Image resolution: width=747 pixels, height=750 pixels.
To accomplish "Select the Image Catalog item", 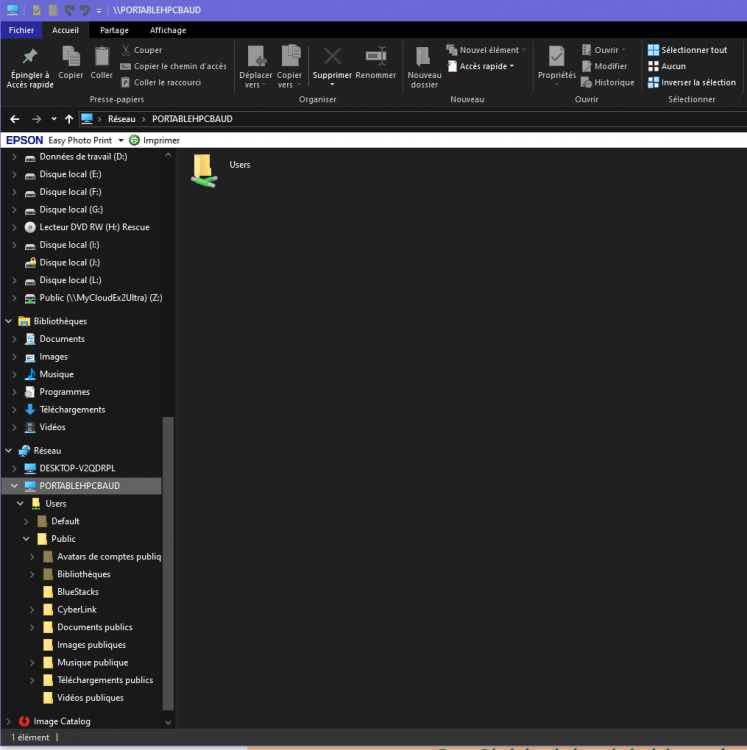I will pos(62,722).
